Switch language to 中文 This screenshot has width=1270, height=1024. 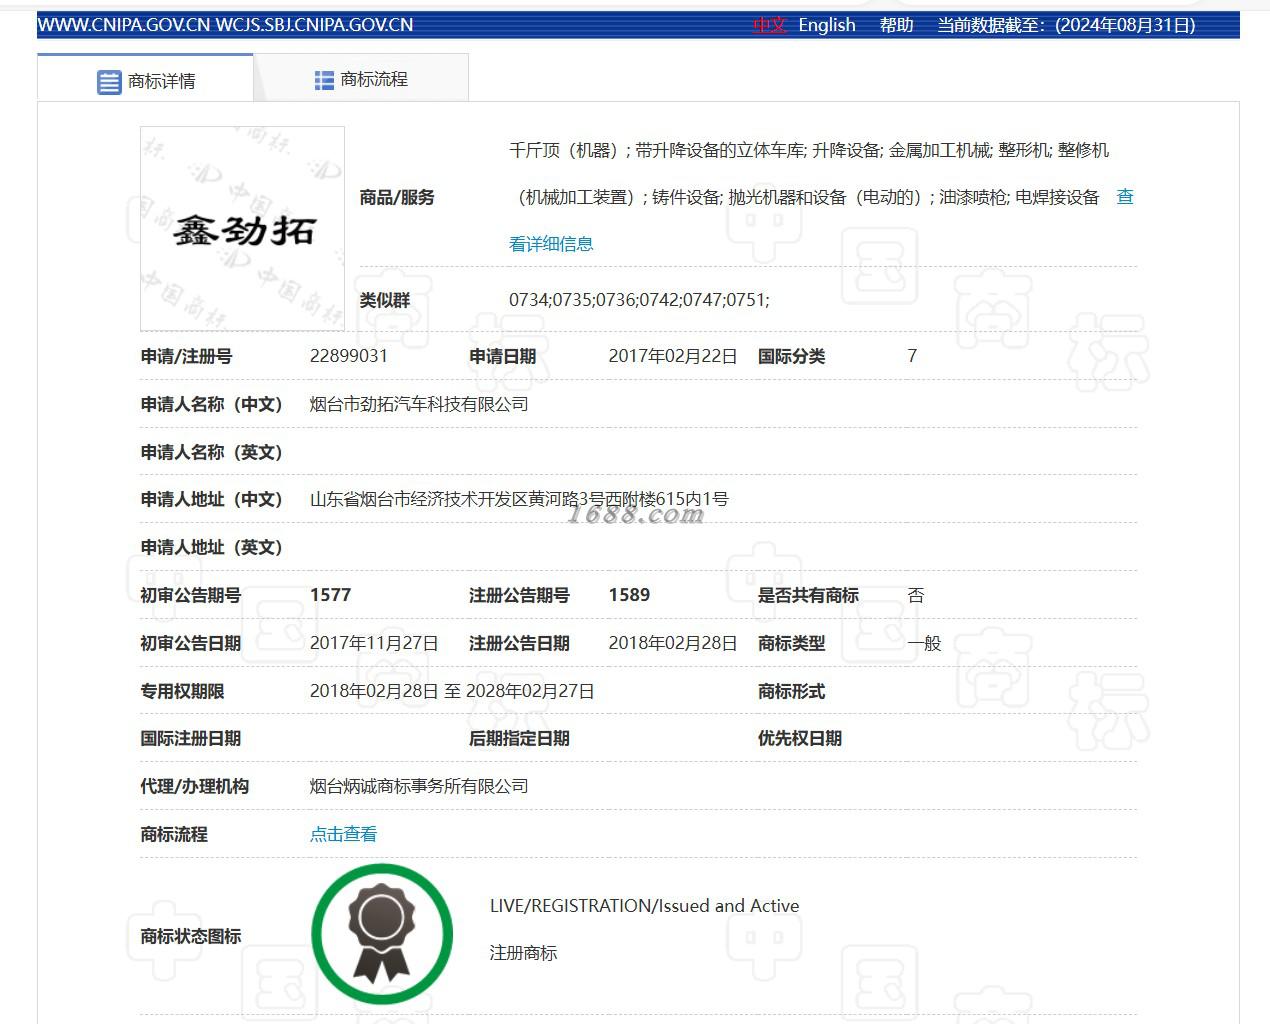pos(770,25)
